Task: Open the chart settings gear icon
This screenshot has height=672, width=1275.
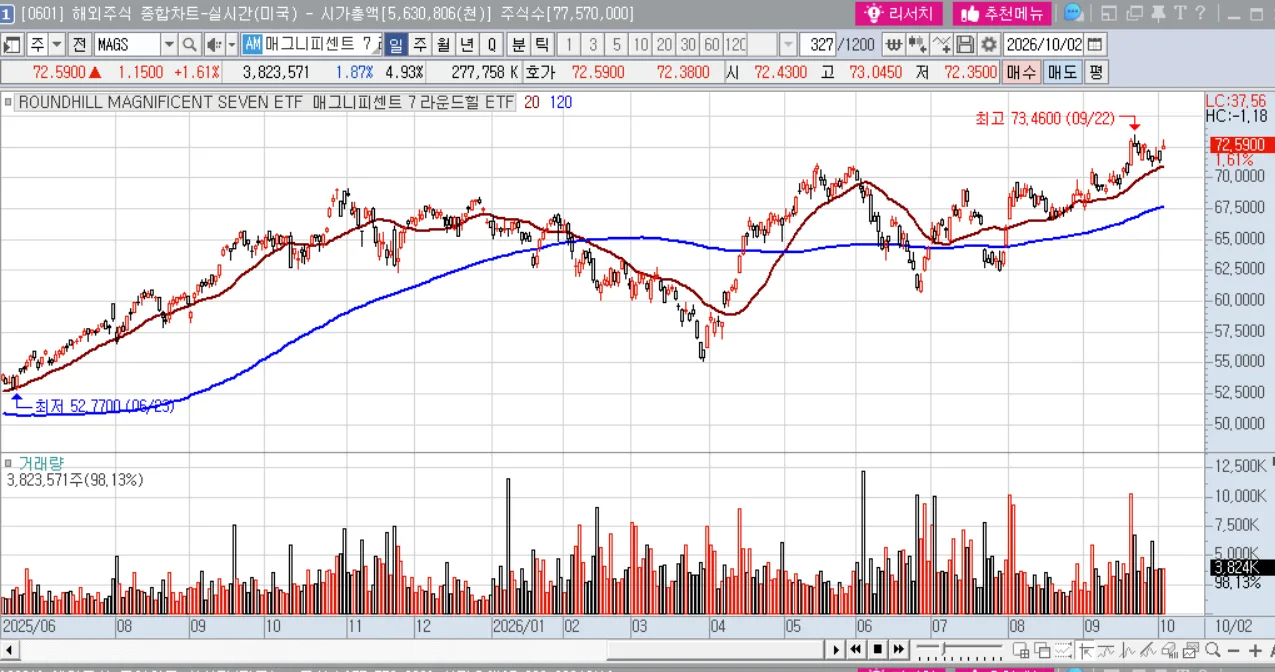Action: click(989, 45)
